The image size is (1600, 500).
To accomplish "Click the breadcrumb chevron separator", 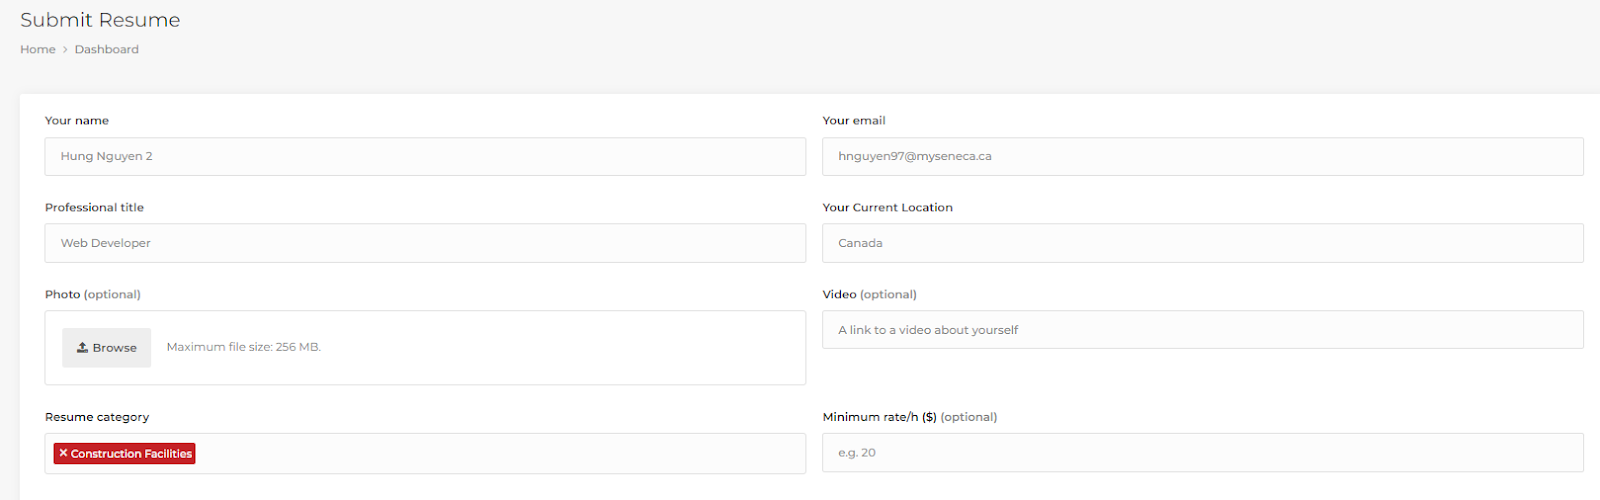I will [65, 49].
